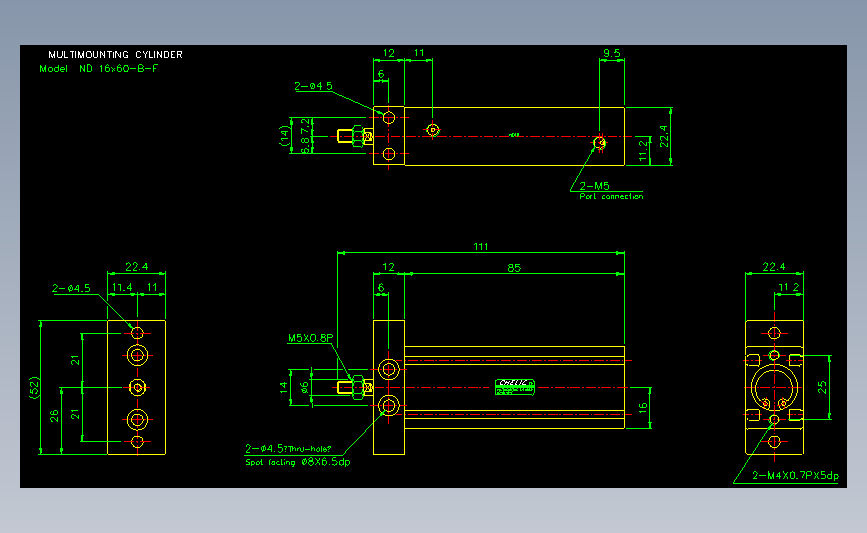Image resolution: width=867 pixels, height=533 pixels.
Task: Pick the (52) reference height dimension
Action: (x=34, y=387)
